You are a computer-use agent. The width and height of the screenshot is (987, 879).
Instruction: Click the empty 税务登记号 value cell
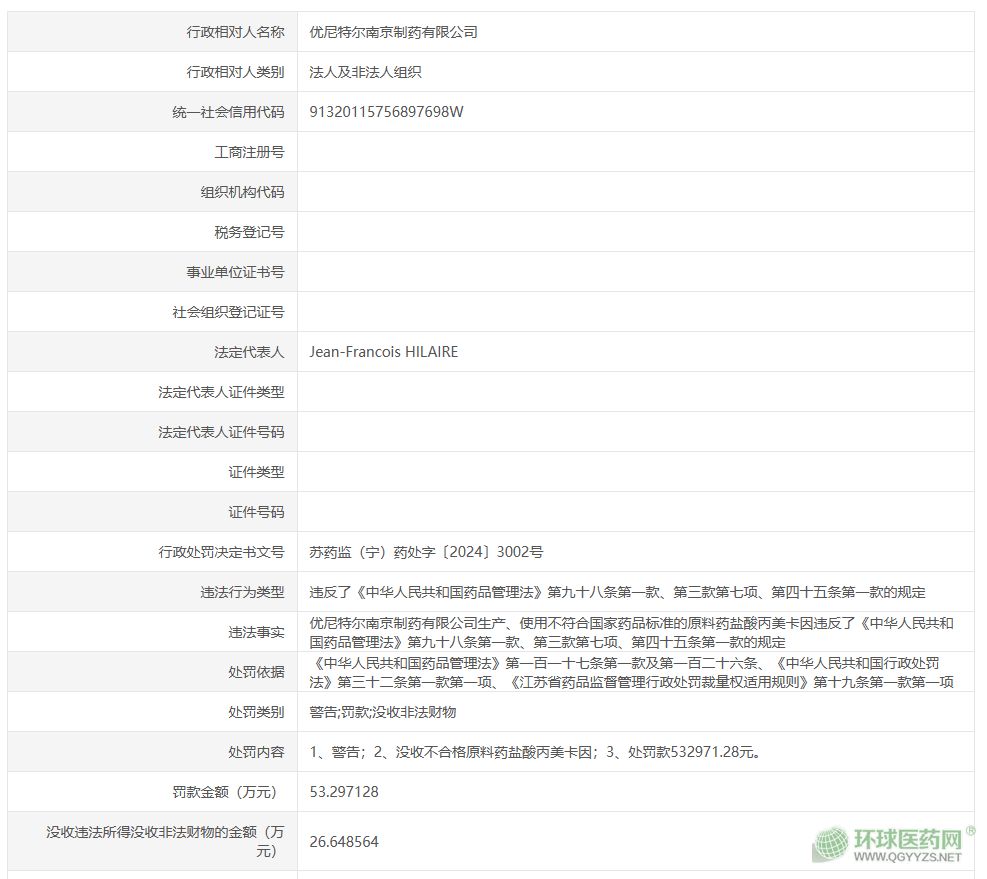click(x=635, y=232)
